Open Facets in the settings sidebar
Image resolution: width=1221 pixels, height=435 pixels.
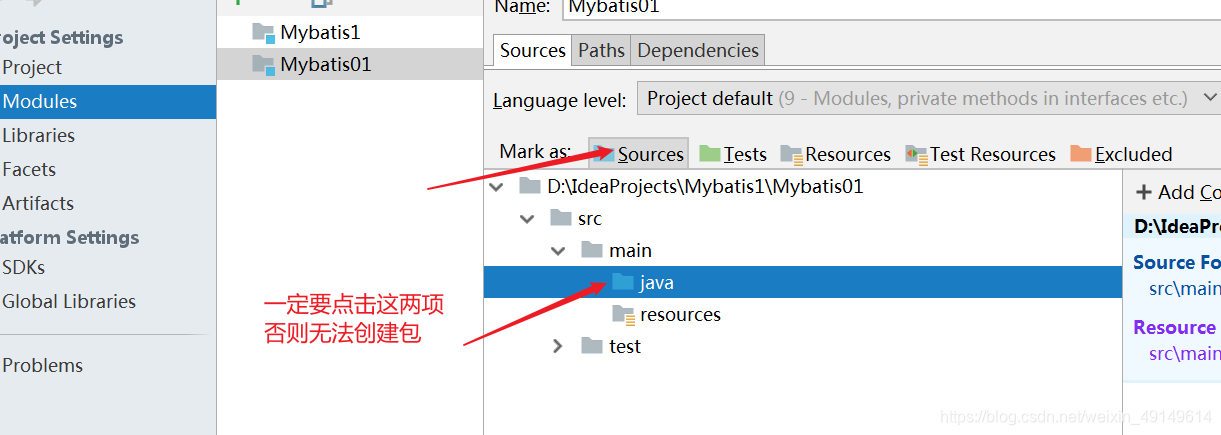pyautogui.click(x=29, y=169)
